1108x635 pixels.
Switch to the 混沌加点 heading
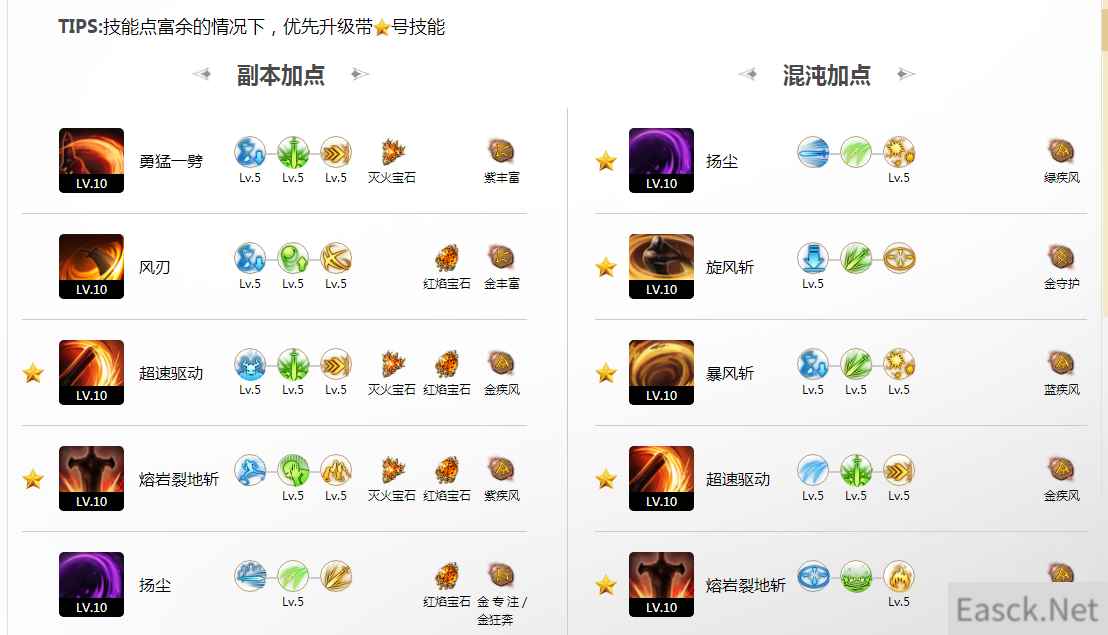(826, 75)
